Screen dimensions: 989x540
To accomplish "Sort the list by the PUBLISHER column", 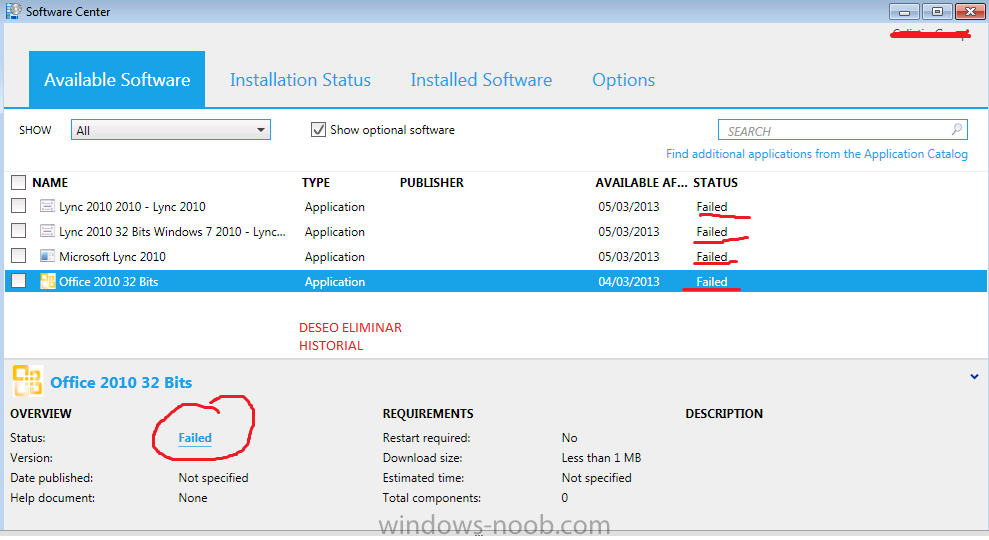I will (431, 183).
